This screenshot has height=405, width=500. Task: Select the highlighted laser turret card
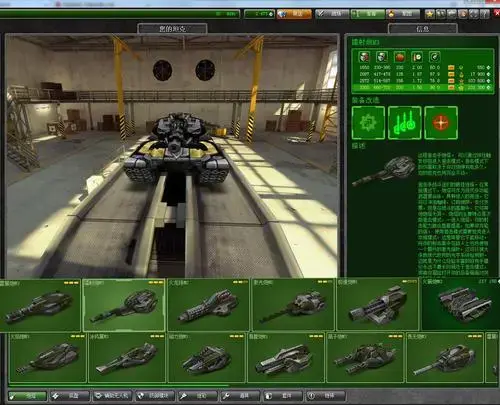click(124, 305)
